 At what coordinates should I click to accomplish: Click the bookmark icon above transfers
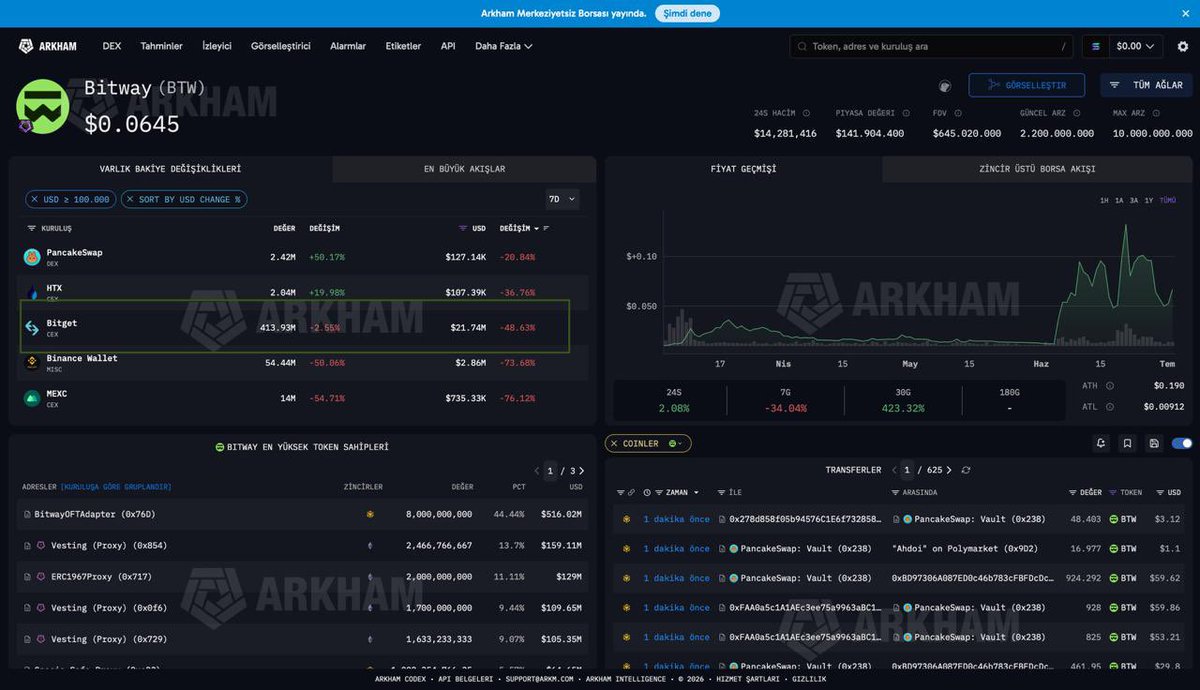pyautogui.click(x=1128, y=443)
